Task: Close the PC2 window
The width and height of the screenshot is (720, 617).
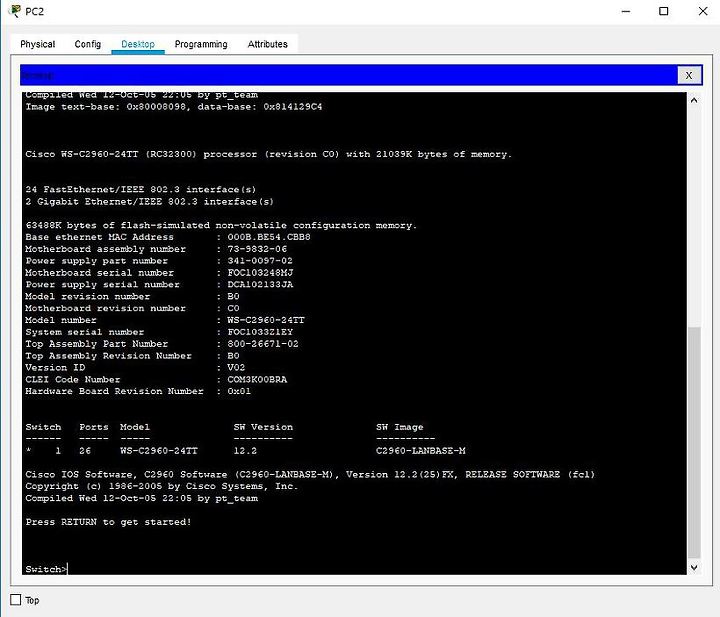Action: [x=703, y=11]
